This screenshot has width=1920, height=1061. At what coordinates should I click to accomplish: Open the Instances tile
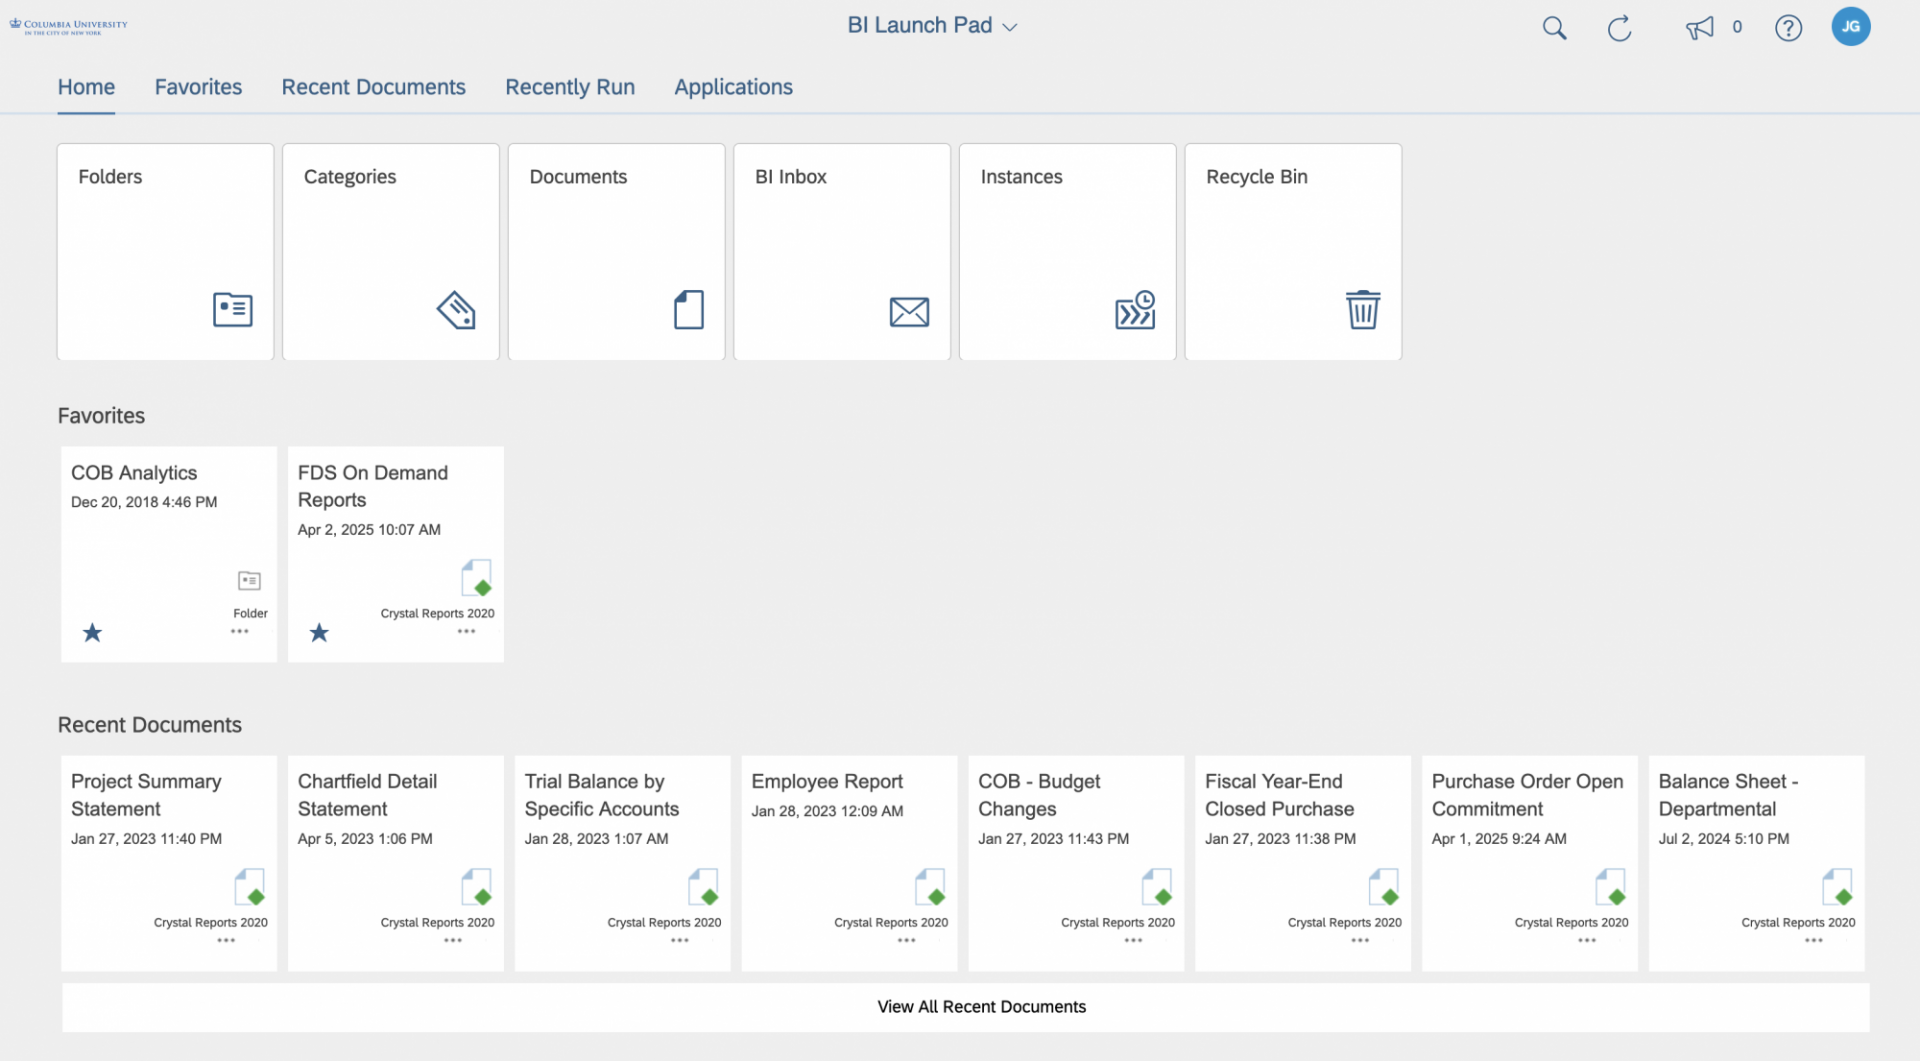(1067, 251)
